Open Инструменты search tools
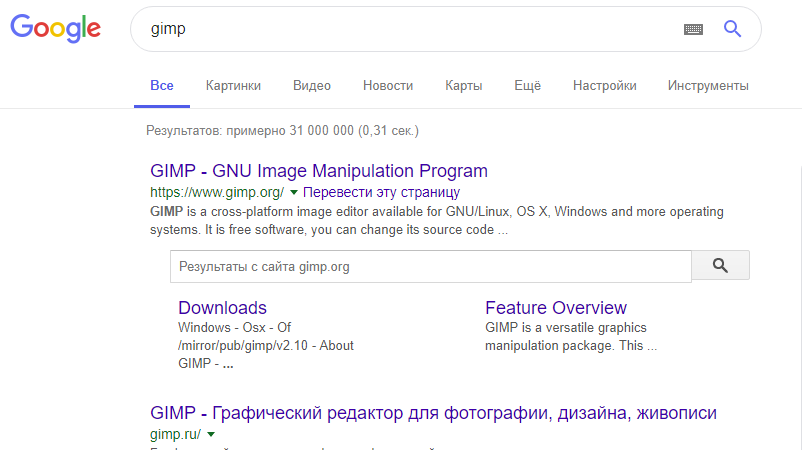 [x=708, y=85]
